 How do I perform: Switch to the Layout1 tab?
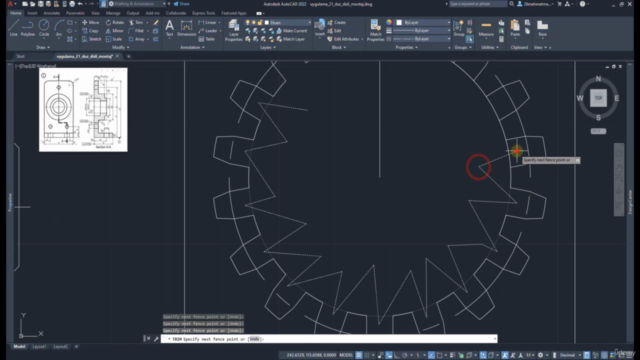pyautogui.click(x=39, y=347)
